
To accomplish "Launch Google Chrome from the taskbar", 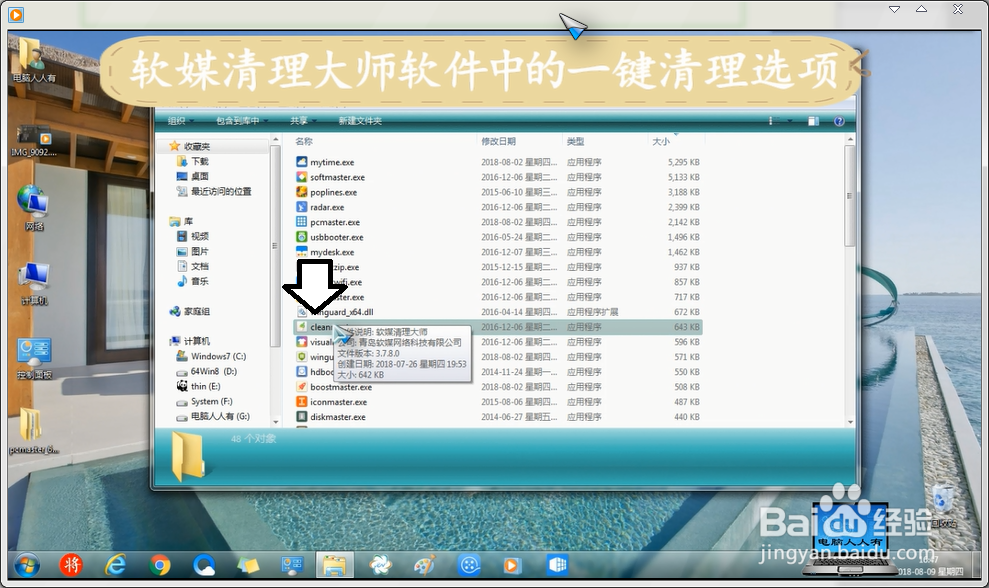I will point(160,565).
